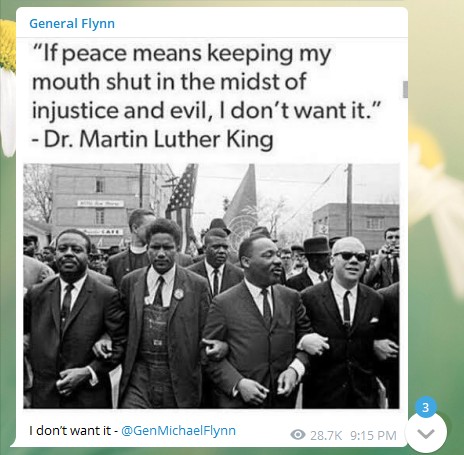Click the CAFE sign in the photo
This screenshot has width=464, height=455.
point(103,232)
